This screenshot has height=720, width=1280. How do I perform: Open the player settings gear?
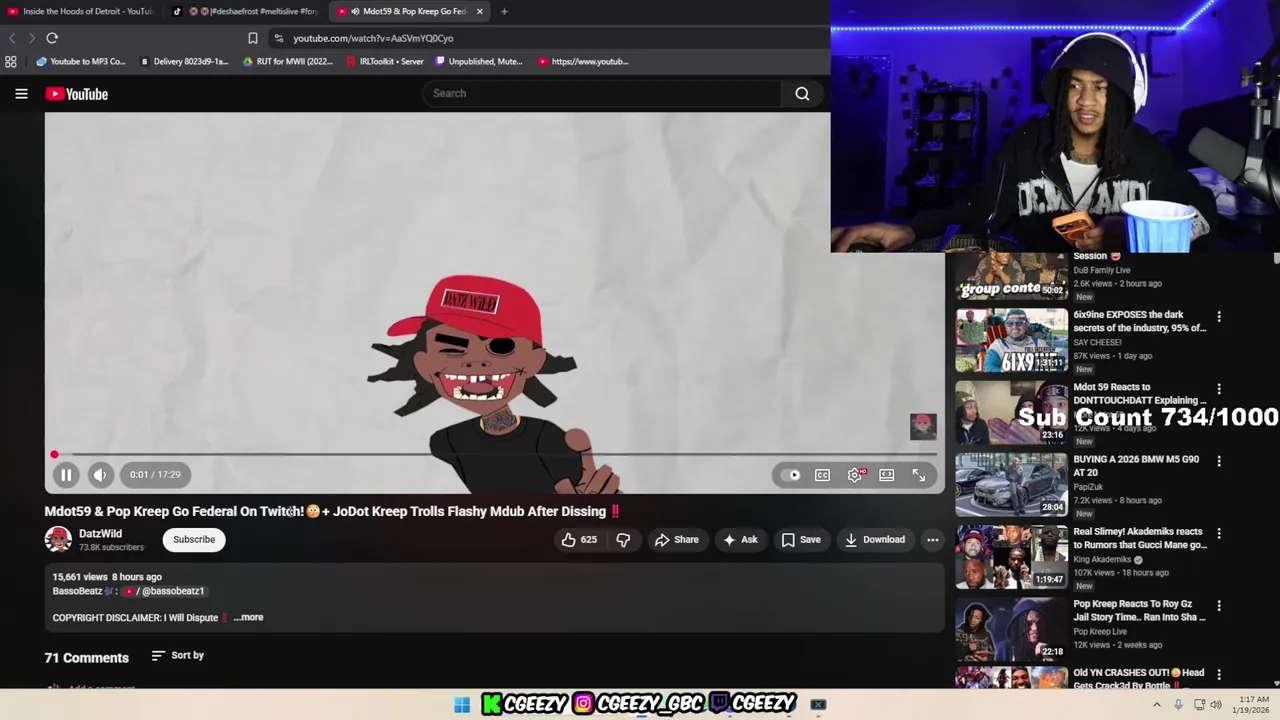point(855,475)
